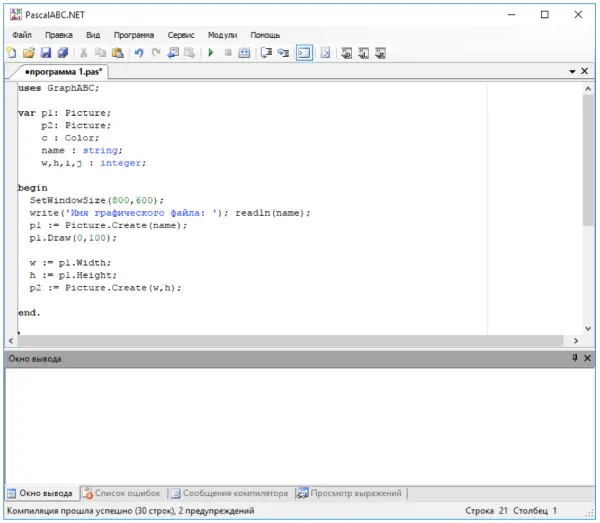This screenshot has width=600, height=523.
Task: Save all files via toolbar
Action: coord(63,53)
